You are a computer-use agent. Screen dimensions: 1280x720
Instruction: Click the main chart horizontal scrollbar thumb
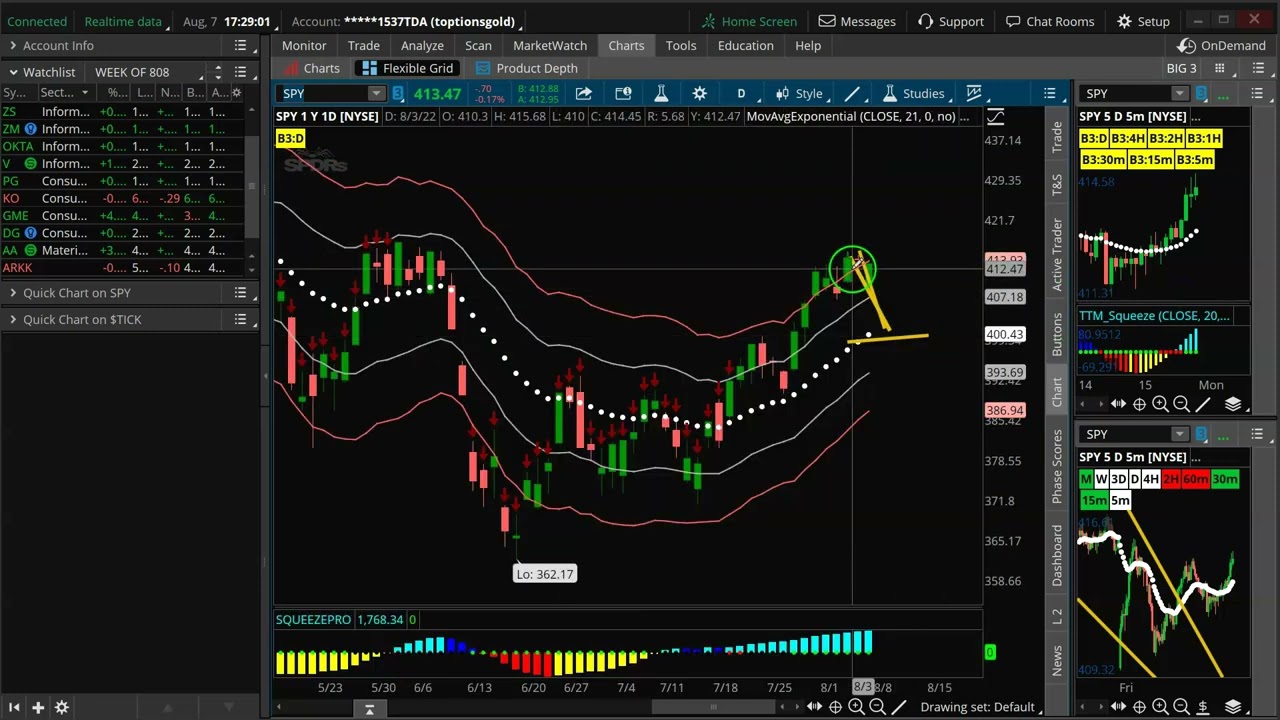[712, 707]
